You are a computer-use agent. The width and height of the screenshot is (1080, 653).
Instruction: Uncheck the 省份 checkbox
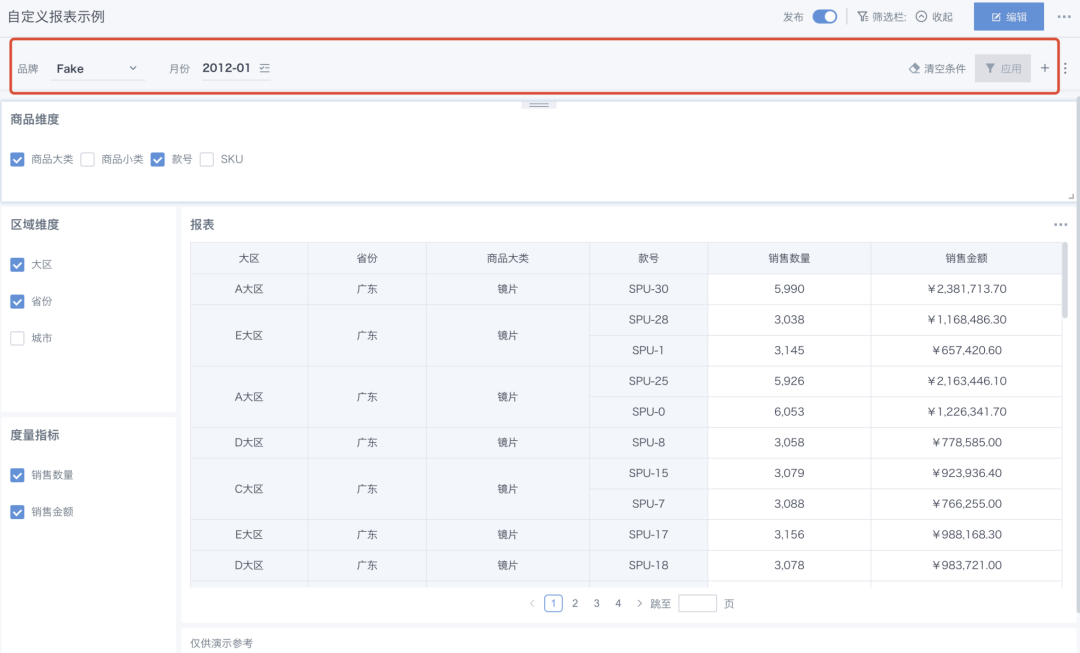coord(17,301)
